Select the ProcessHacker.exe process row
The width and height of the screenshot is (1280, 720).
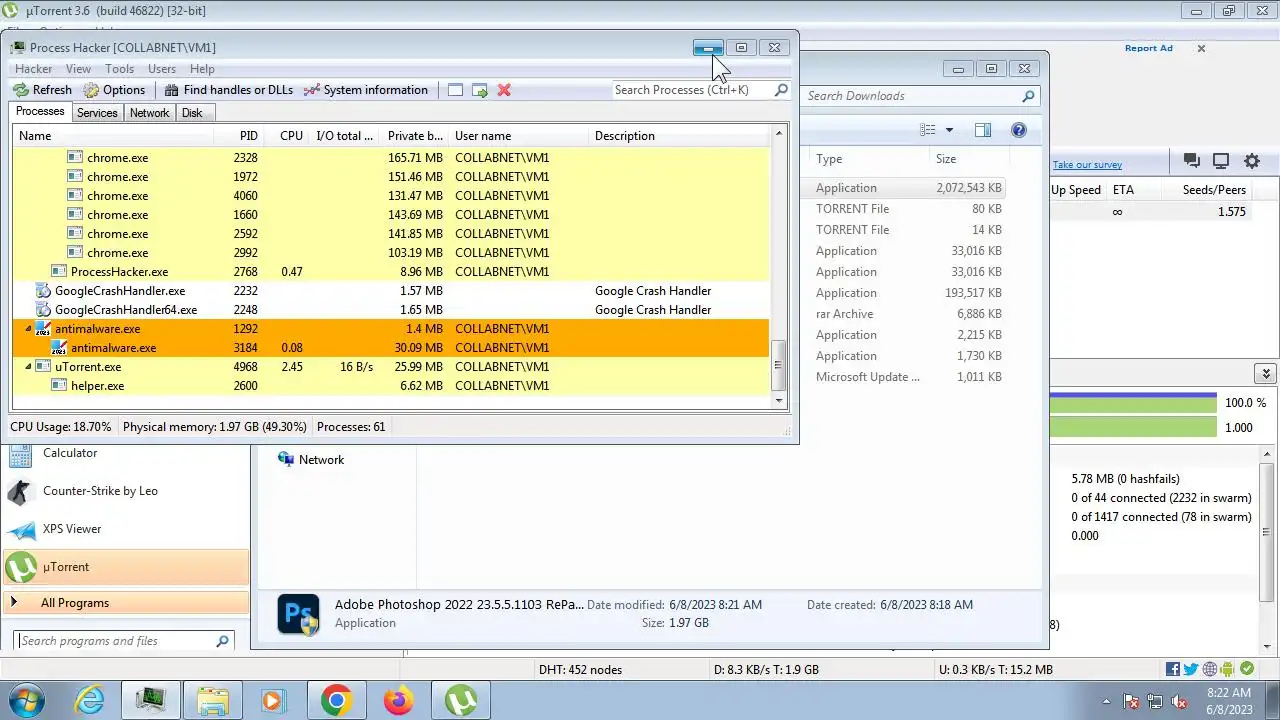click(392, 272)
